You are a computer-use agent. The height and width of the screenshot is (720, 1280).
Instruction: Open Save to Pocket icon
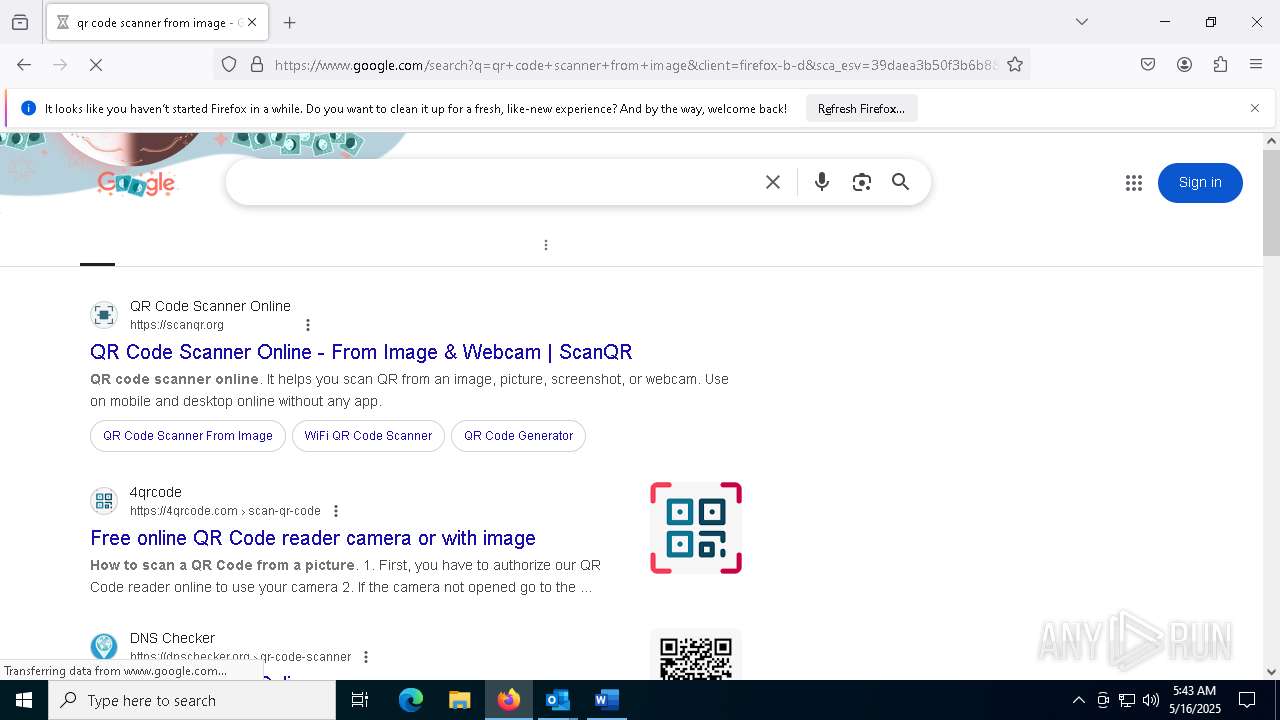(1148, 65)
